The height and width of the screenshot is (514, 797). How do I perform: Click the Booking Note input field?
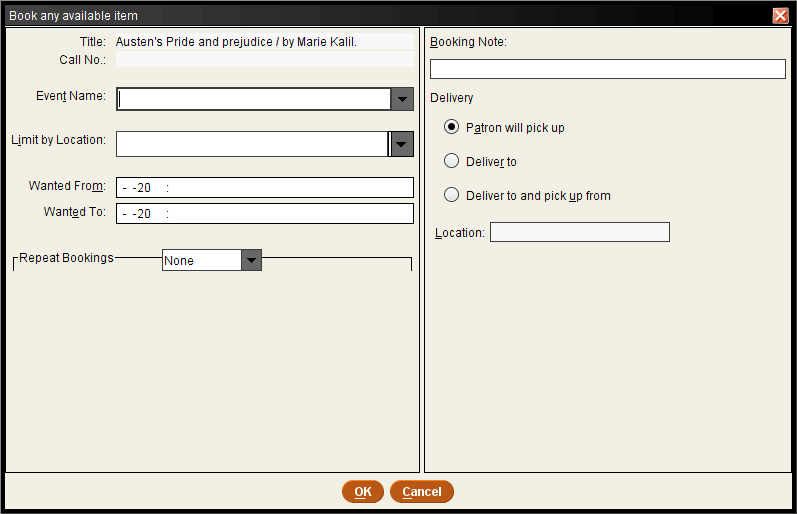click(x=608, y=69)
